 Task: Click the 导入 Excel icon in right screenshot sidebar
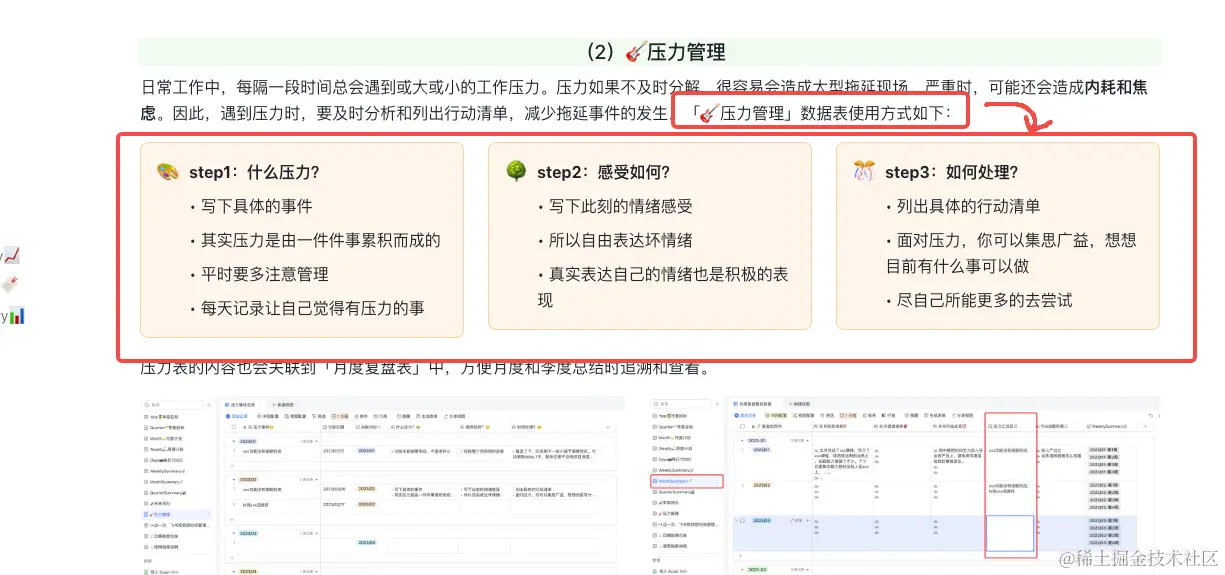point(653,570)
